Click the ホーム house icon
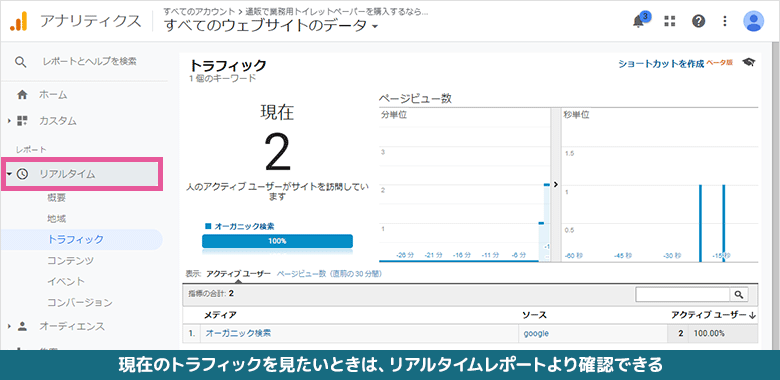 tap(22, 95)
